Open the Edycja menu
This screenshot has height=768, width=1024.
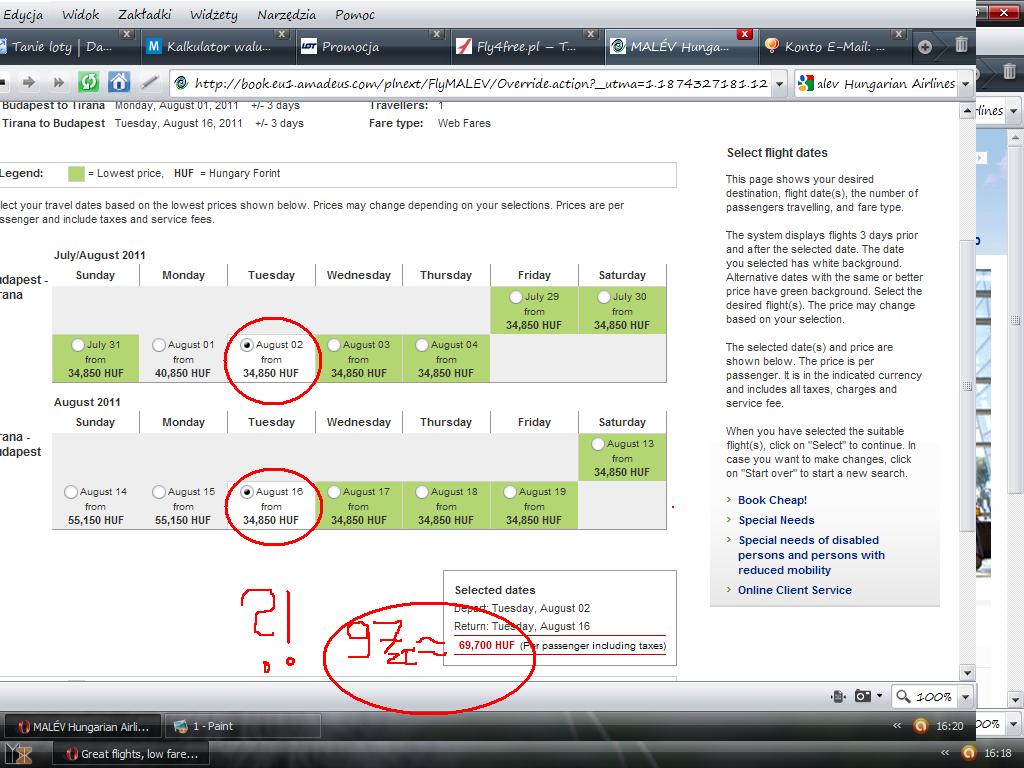[x=23, y=14]
